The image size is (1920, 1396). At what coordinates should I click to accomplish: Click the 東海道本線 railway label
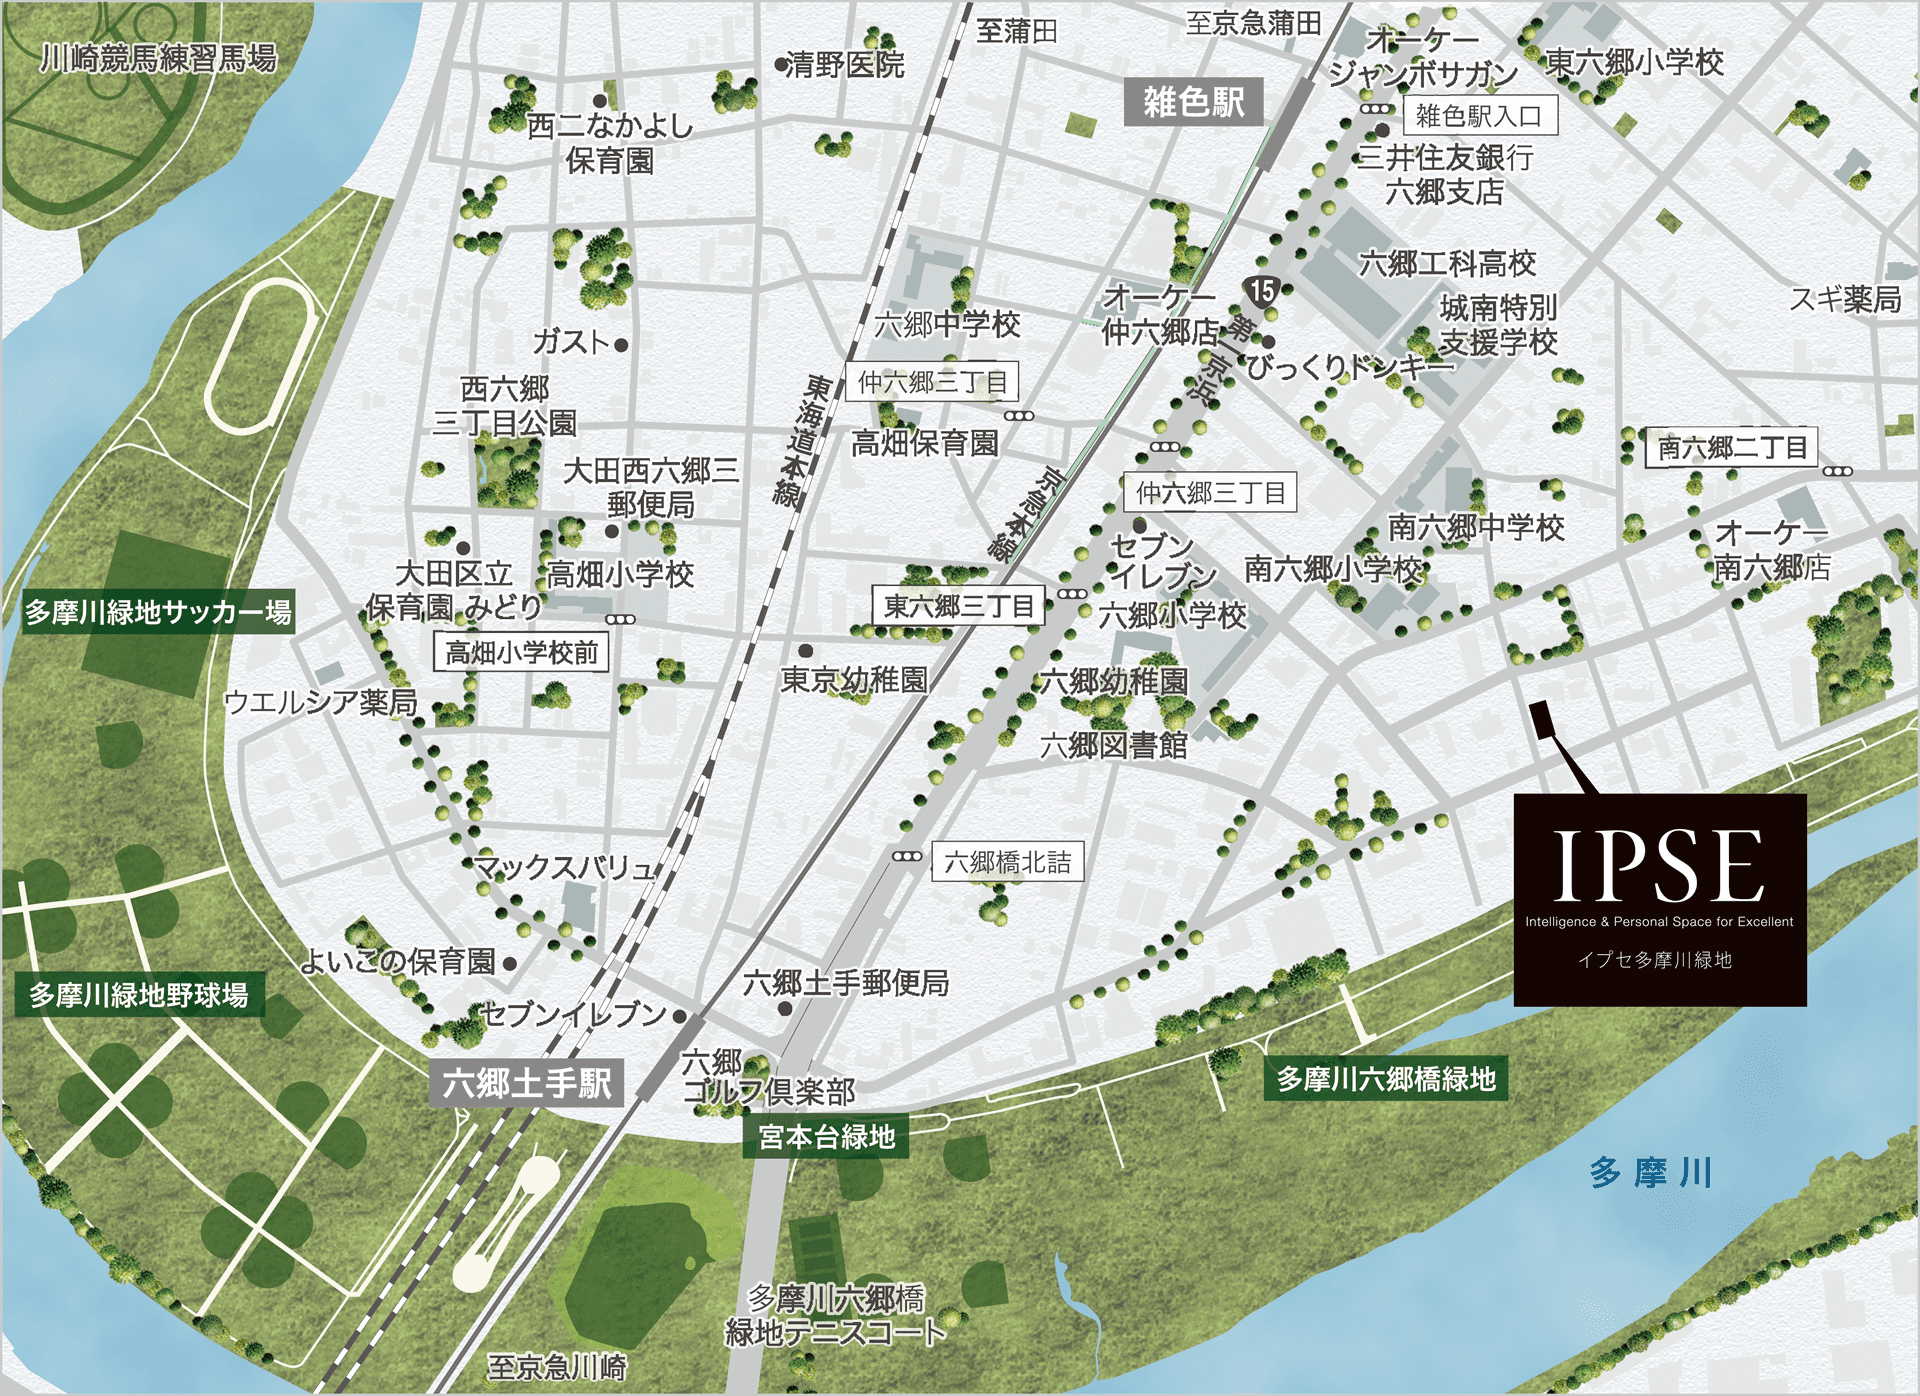(802, 441)
